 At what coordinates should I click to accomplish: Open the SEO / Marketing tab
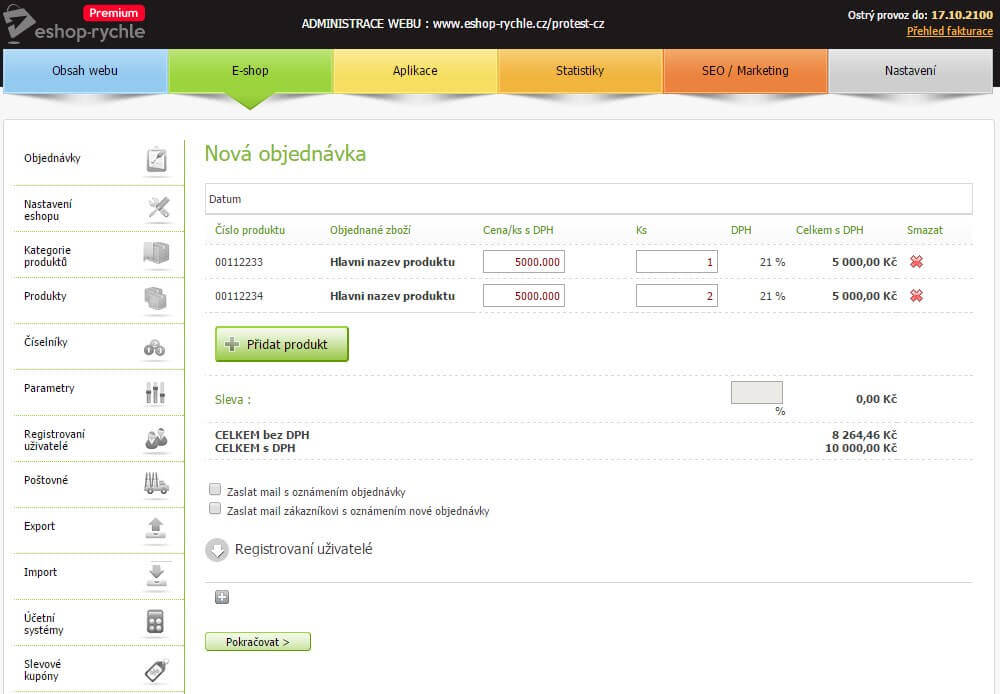(x=745, y=70)
